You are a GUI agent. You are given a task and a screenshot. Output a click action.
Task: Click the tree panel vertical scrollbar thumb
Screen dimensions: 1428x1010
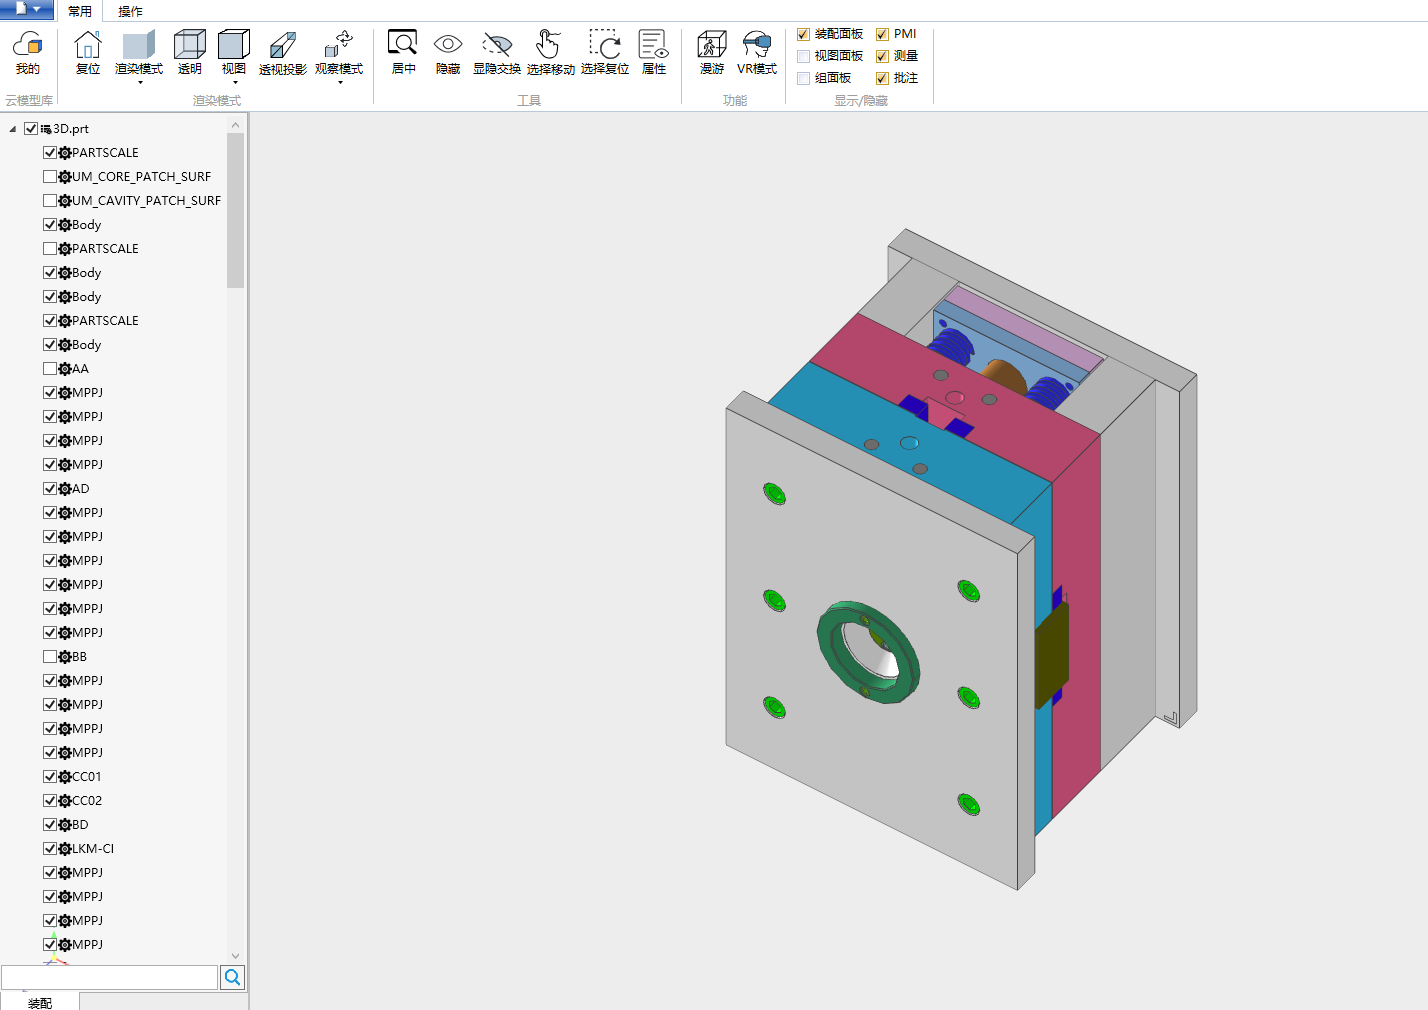(236, 210)
